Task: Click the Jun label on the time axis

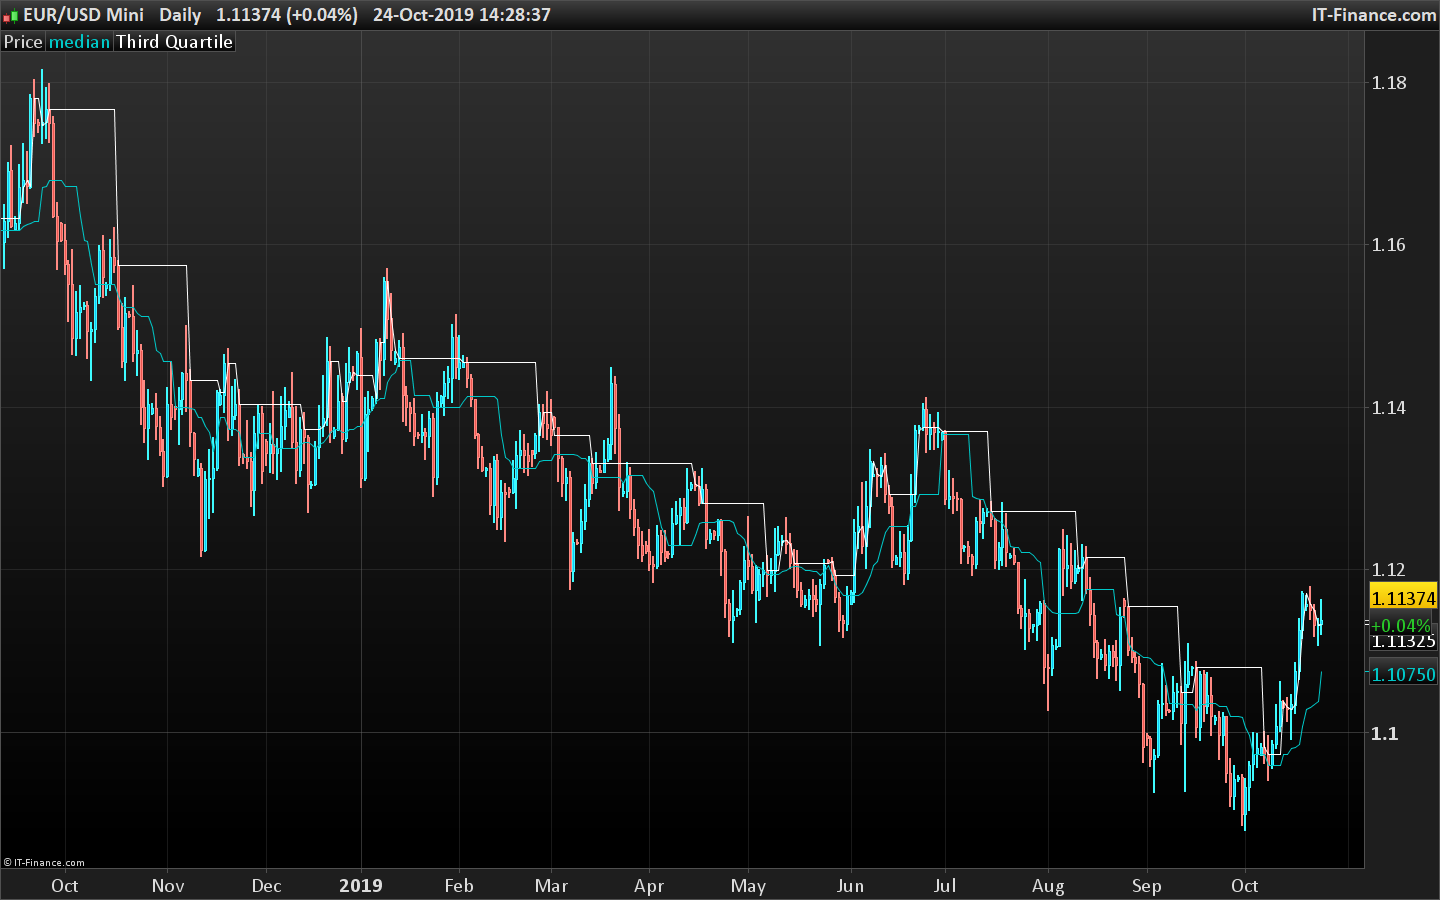Action: point(850,886)
